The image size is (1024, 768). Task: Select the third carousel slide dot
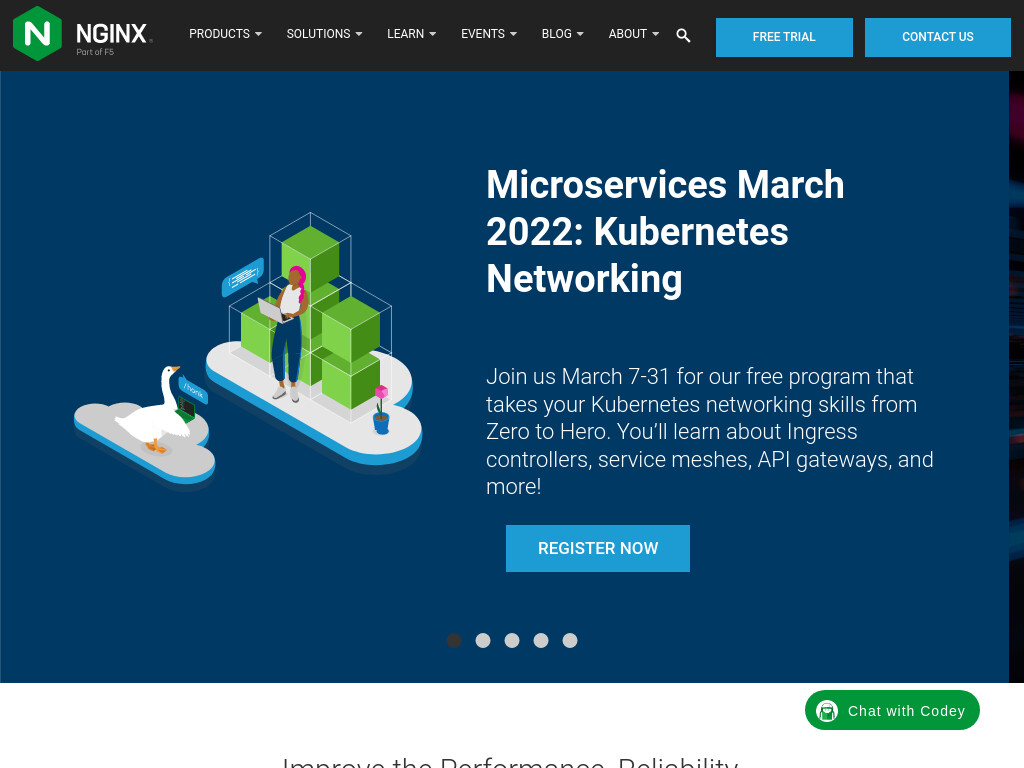pyautogui.click(x=512, y=641)
